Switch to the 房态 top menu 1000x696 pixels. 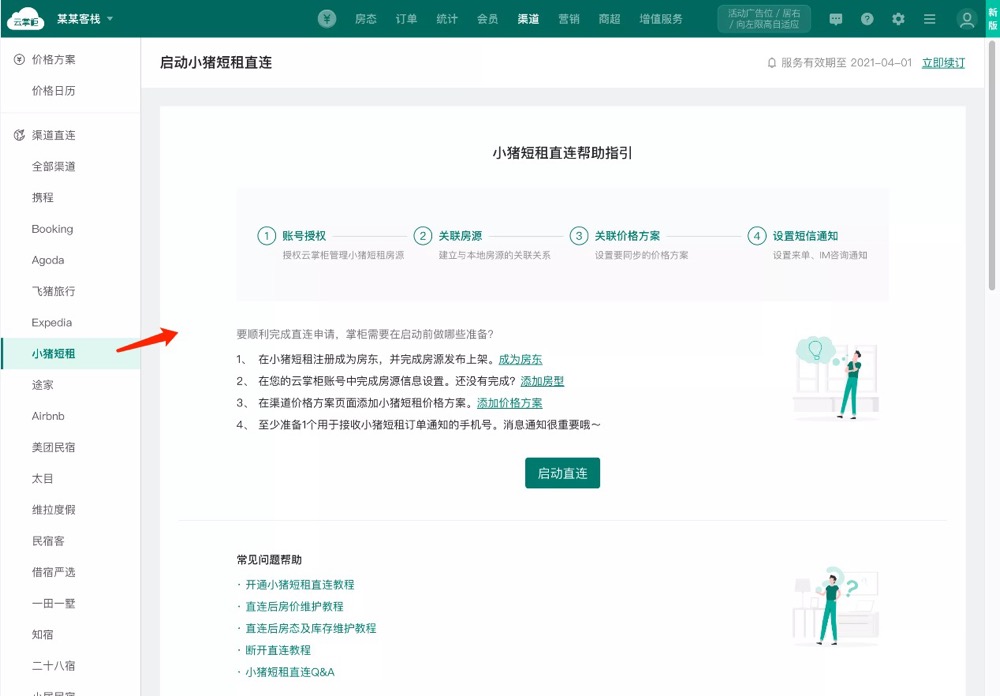tap(366, 19)
